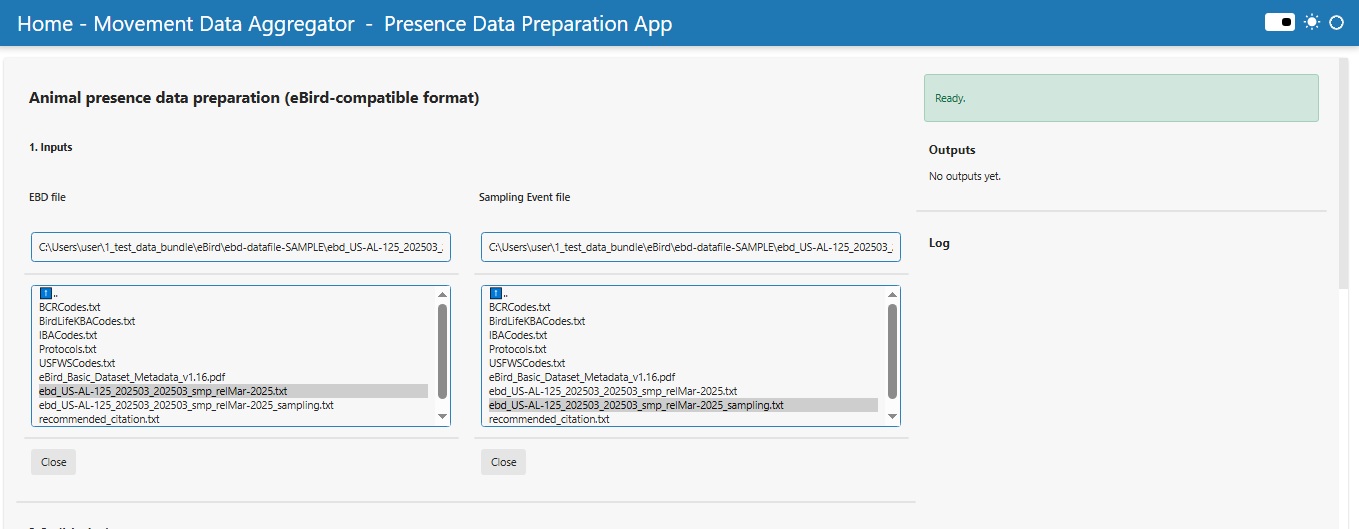1359x529 pixels.
Task: Click the green Ready status banner
Action: pyautogui.click(x=1121, y=98)
